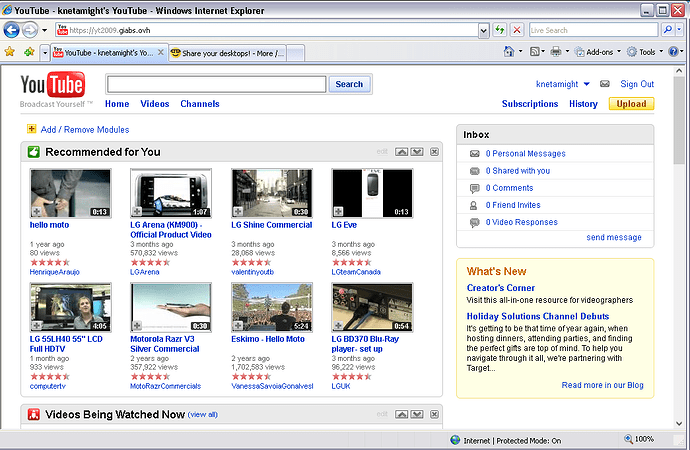Open the Creator's Corner link
690x450 pixels.
tap(501, 288)
